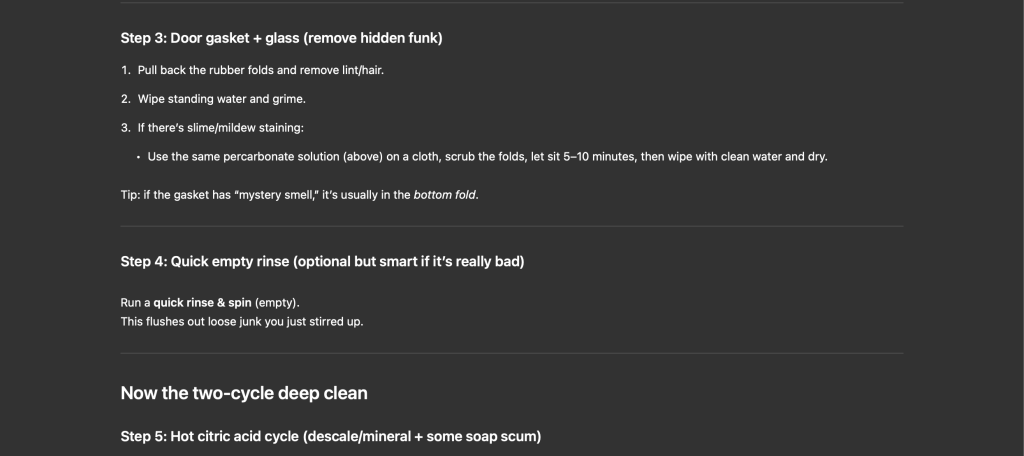1024x456 pixels.
Task: Click the 'Now the two-cycle deep clean' heading
Action: 244,393
